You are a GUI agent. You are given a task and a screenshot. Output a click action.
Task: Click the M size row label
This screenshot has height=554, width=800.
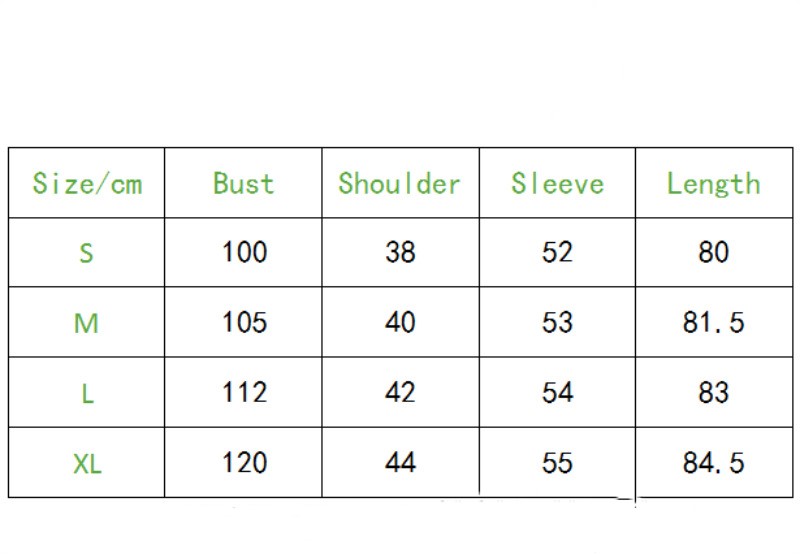[x=87, y=323]
